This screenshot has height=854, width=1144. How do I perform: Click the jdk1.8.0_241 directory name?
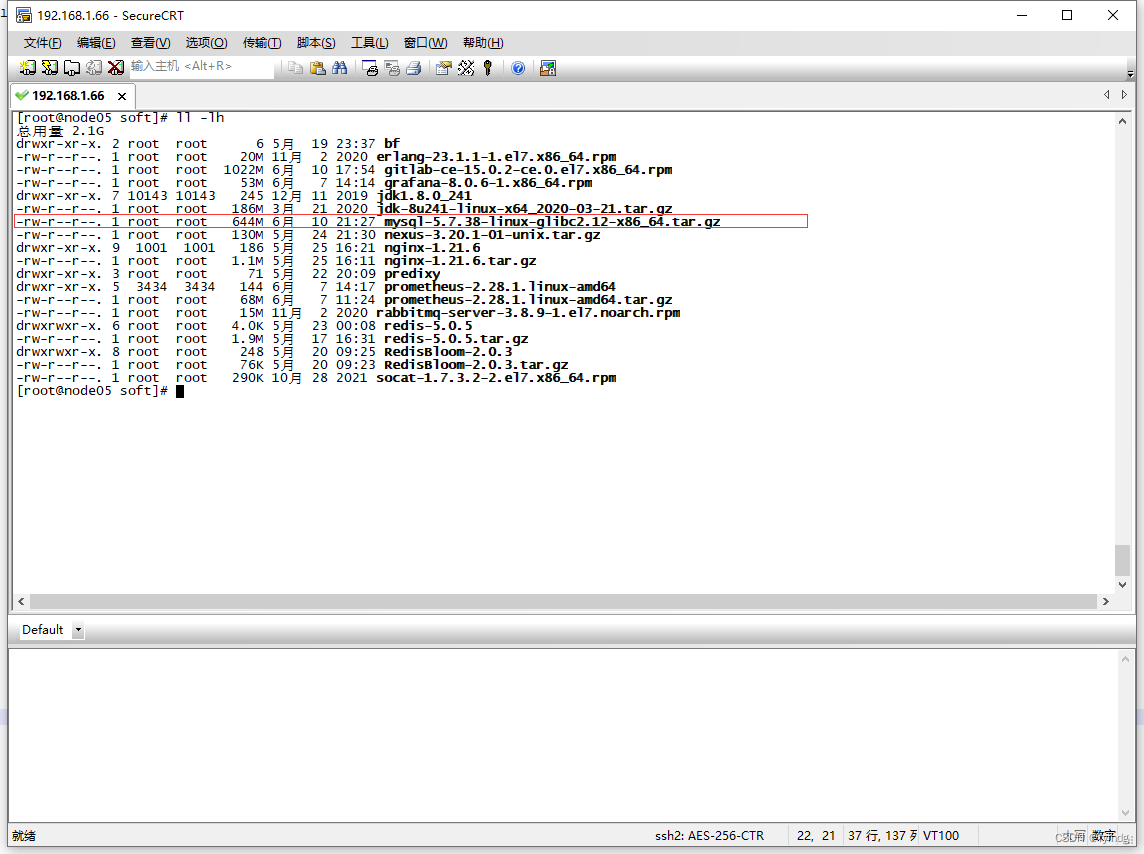(x=424, y=195)
